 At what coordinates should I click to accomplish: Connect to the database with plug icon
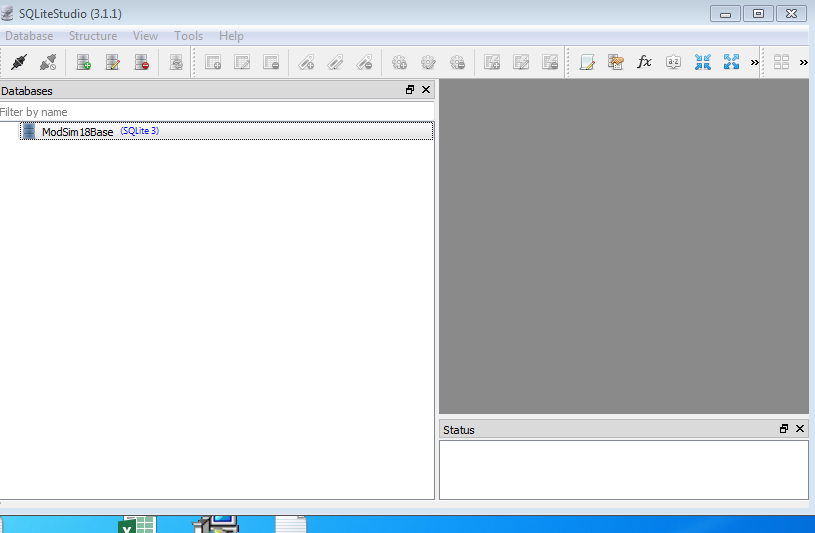point(19,62)
